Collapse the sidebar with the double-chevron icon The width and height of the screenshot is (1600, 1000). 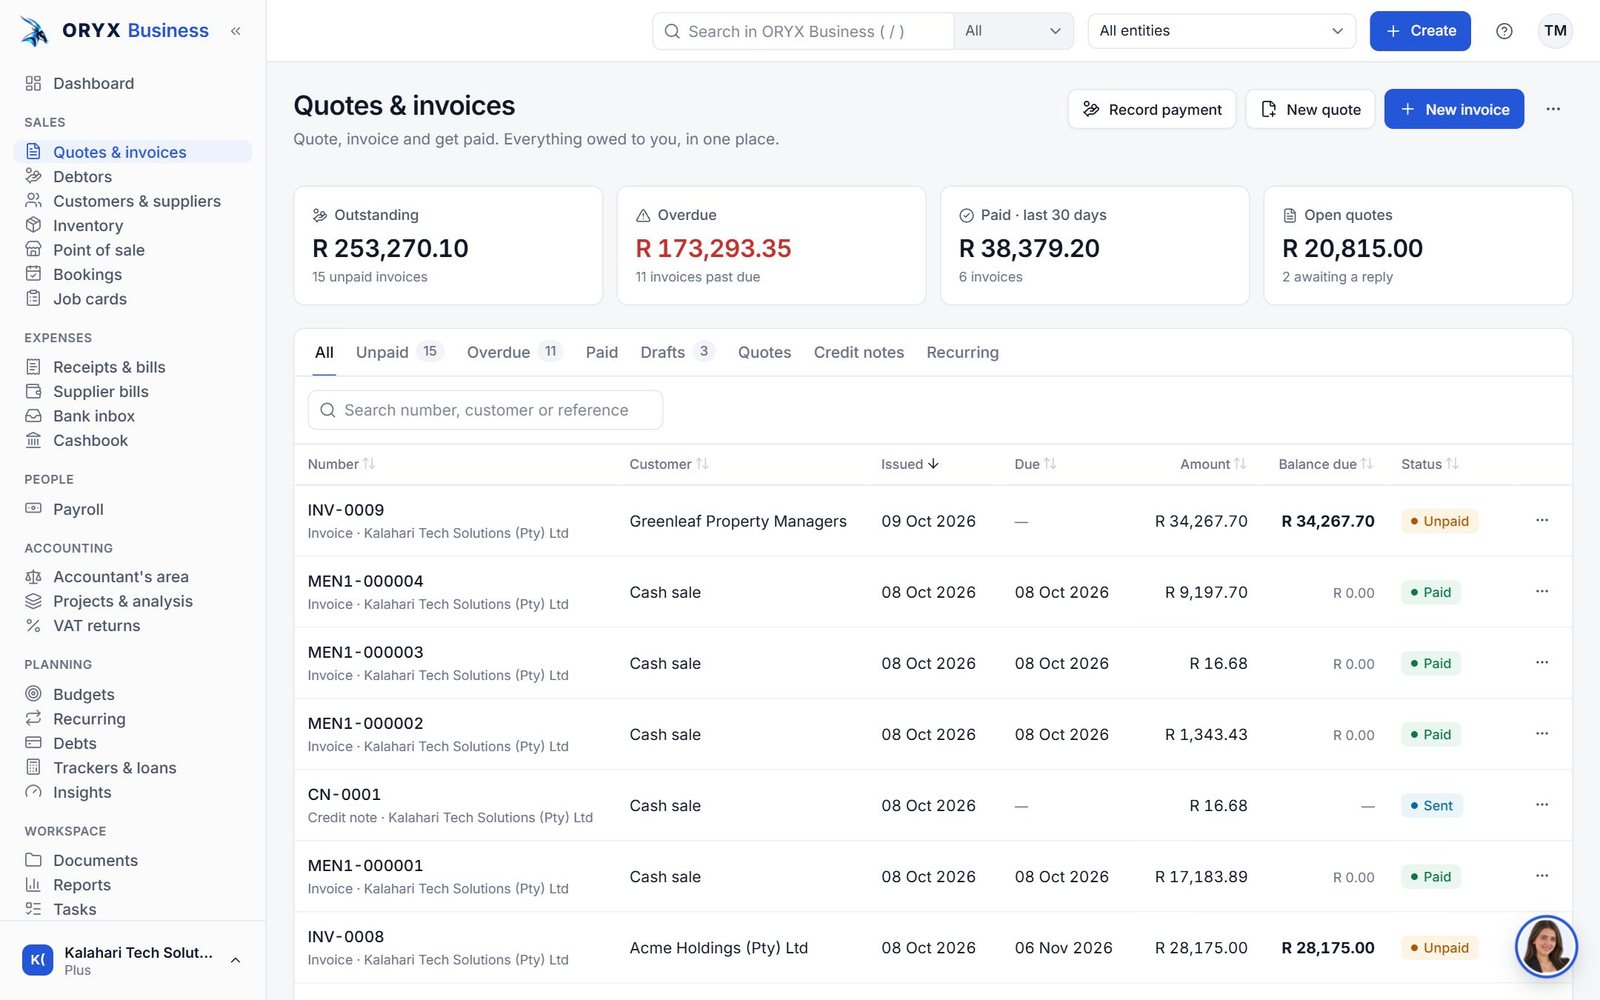pyautogui.click(x=236, y=31)
